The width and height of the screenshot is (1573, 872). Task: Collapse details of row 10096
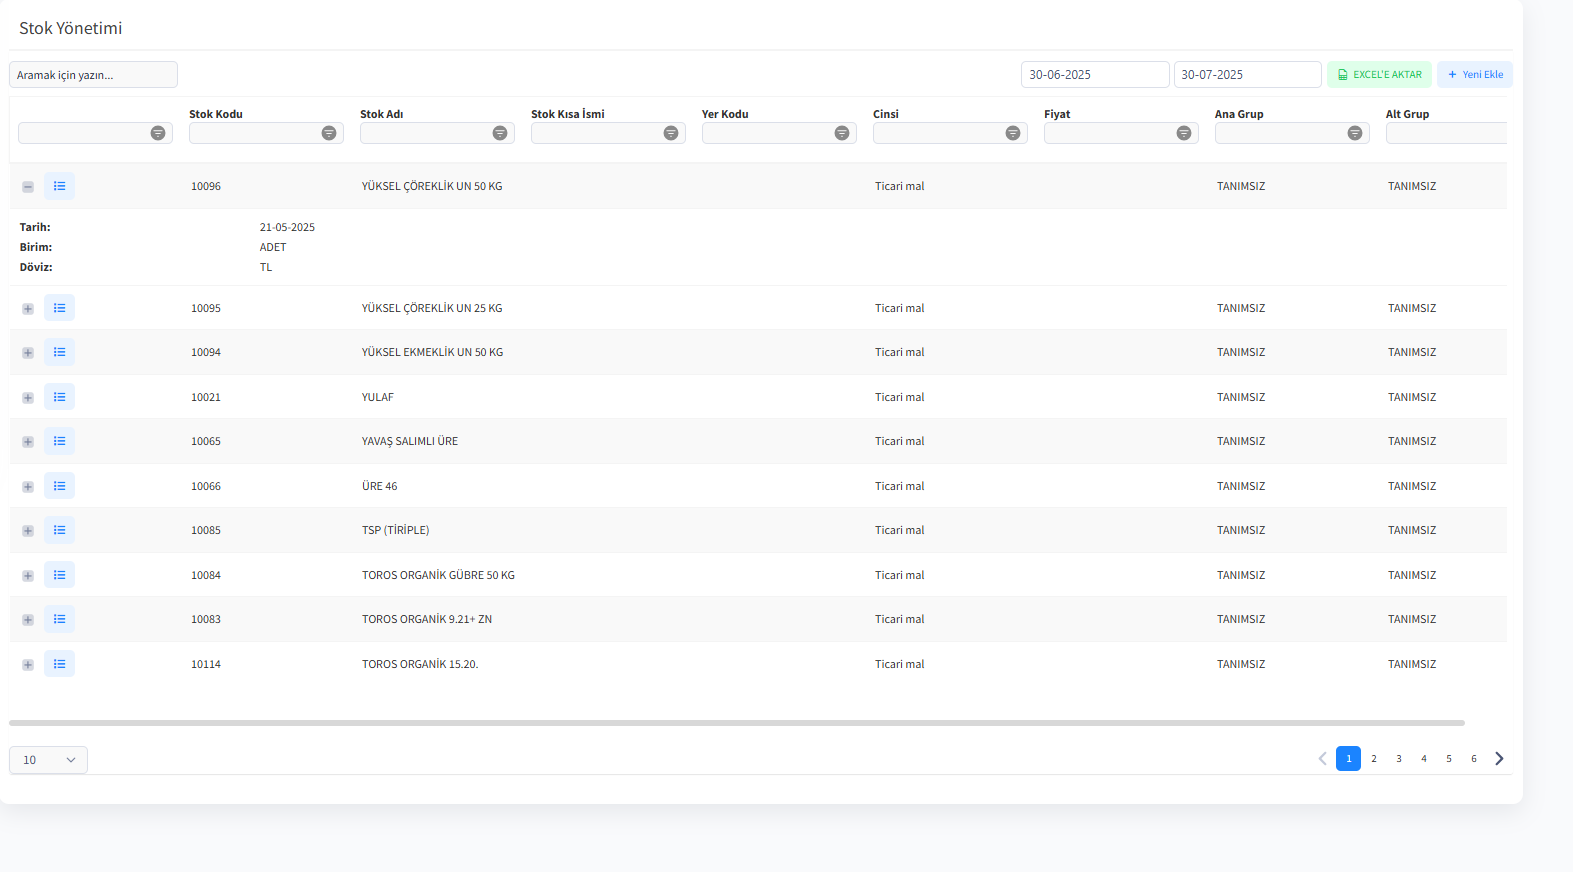[x=28, y=187]
